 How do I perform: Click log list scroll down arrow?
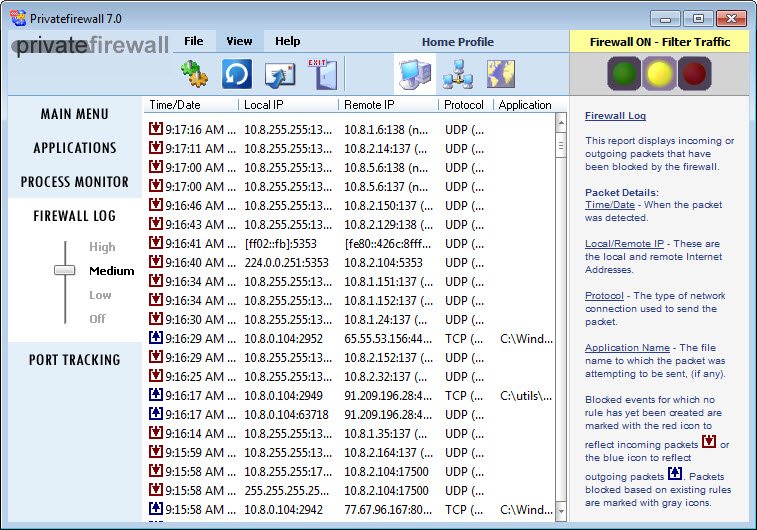[x=561, y=511]
